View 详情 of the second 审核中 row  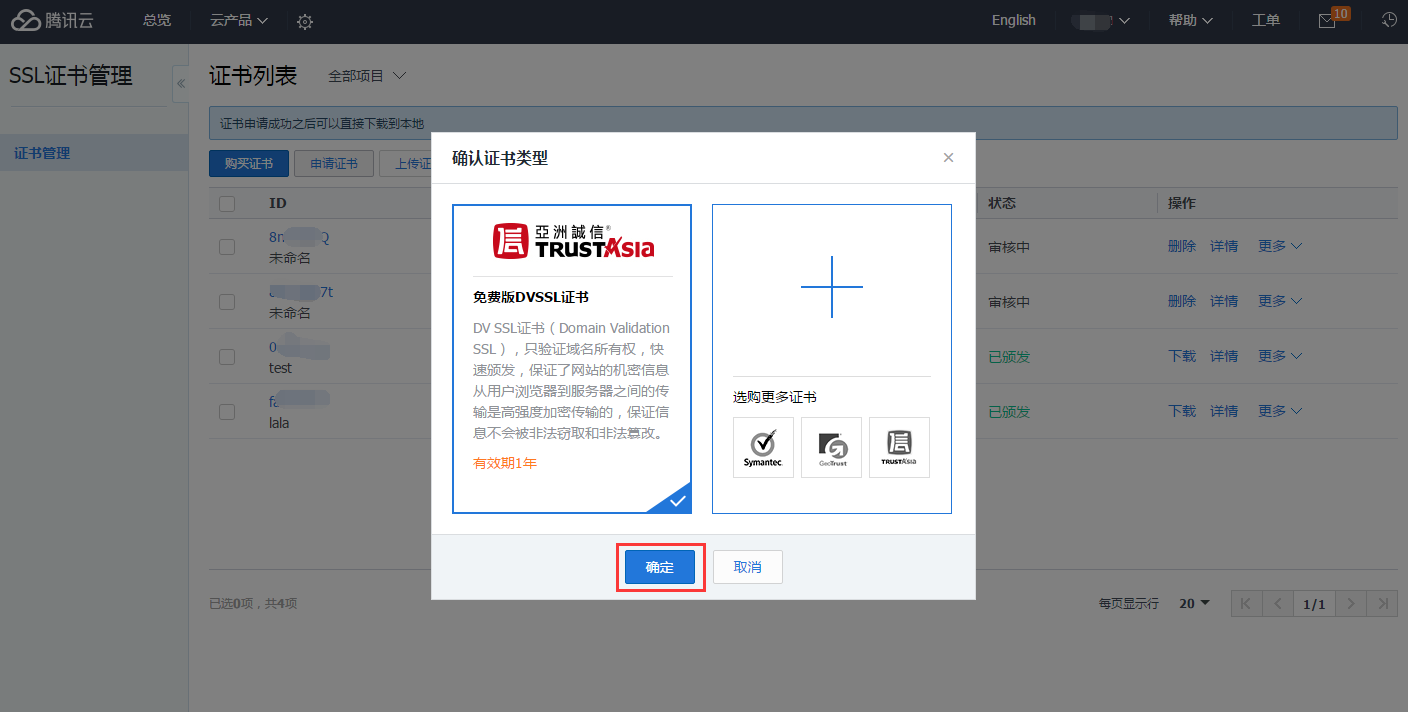tap(1224, 301)
